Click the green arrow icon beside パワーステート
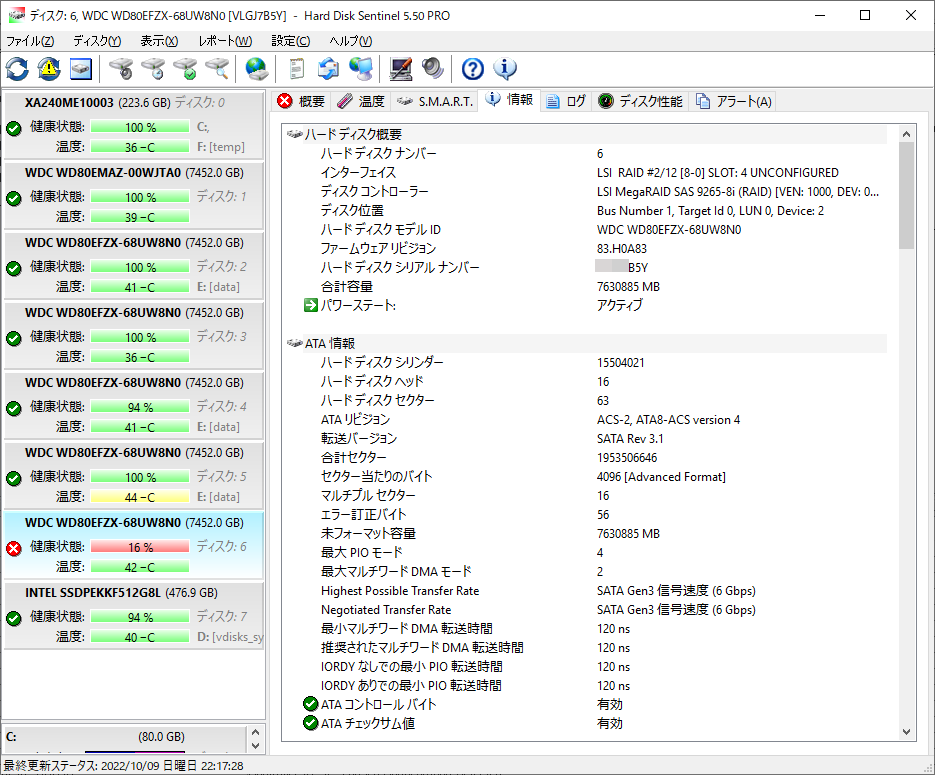This screenshot has width=935, height=775. click(311, 305)
